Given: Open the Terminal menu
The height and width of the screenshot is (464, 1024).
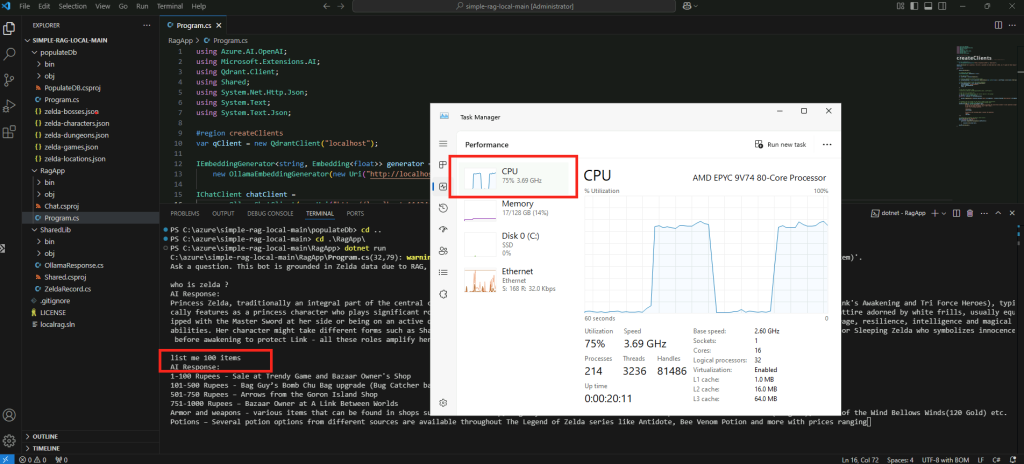Looking at the screenshot, I should (x=169, y=6).
